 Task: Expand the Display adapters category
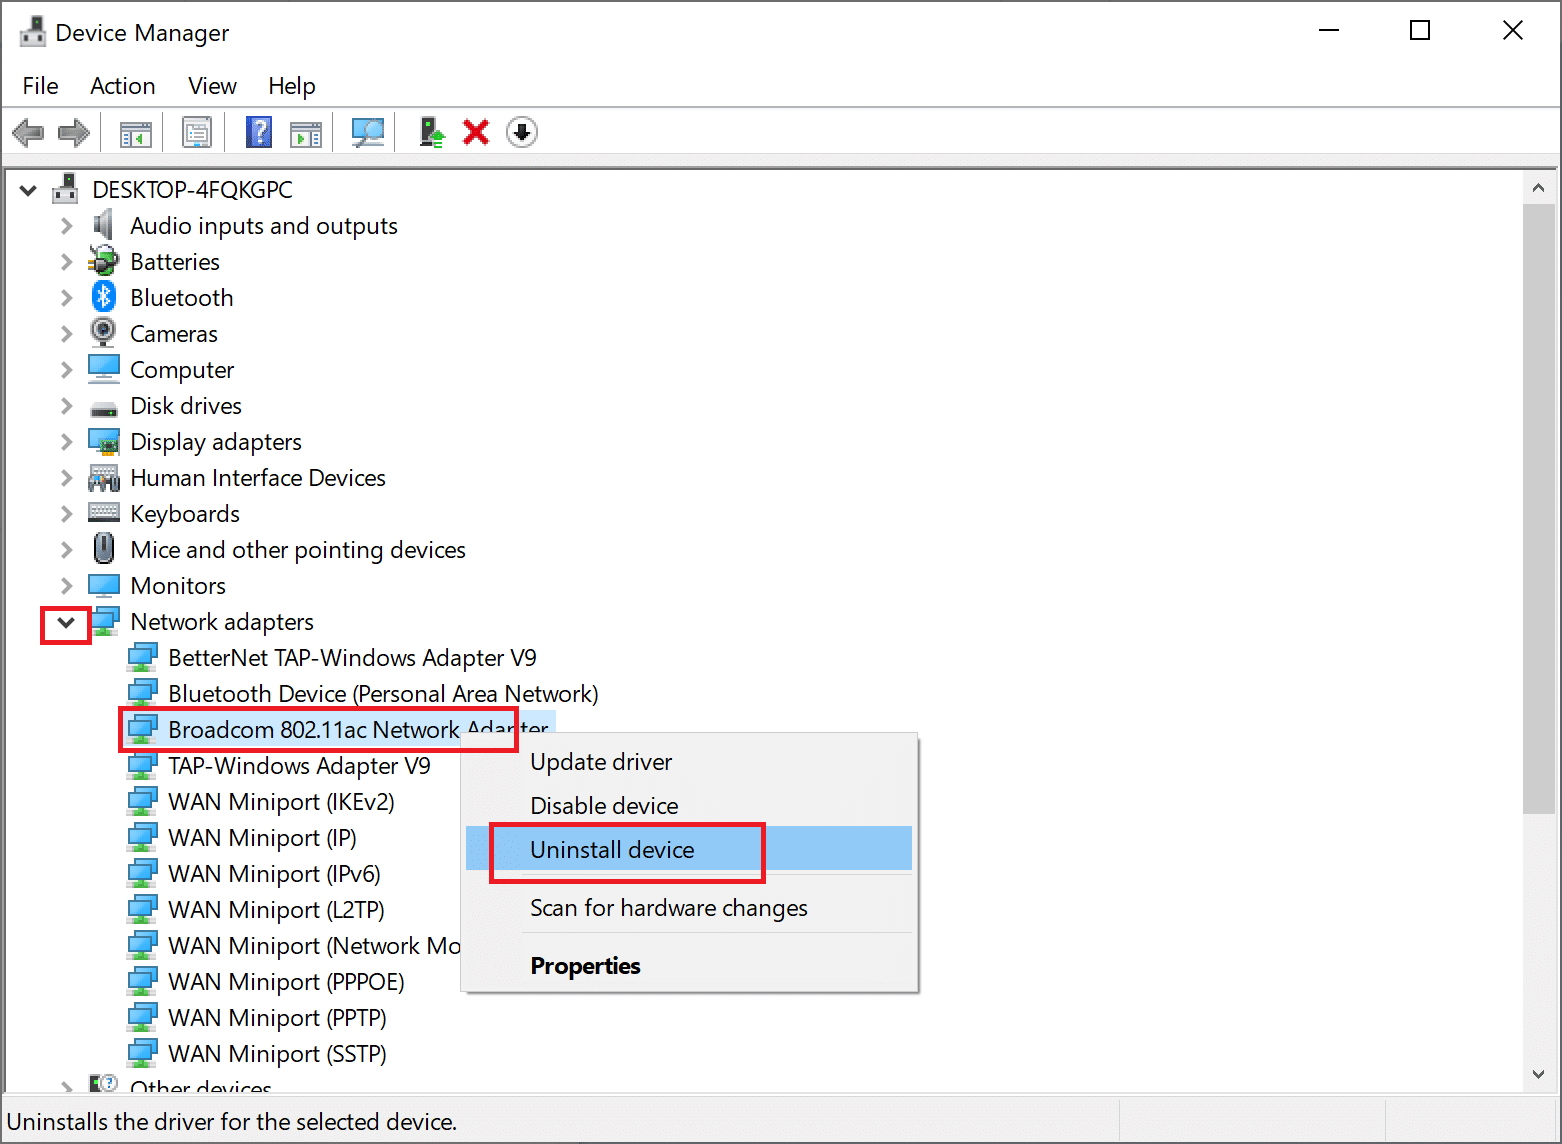click(66, 442)
